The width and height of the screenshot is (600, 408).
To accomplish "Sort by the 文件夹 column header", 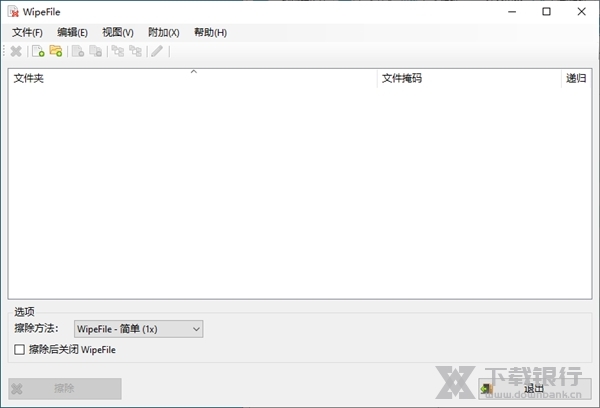I will tap(193, 78).
